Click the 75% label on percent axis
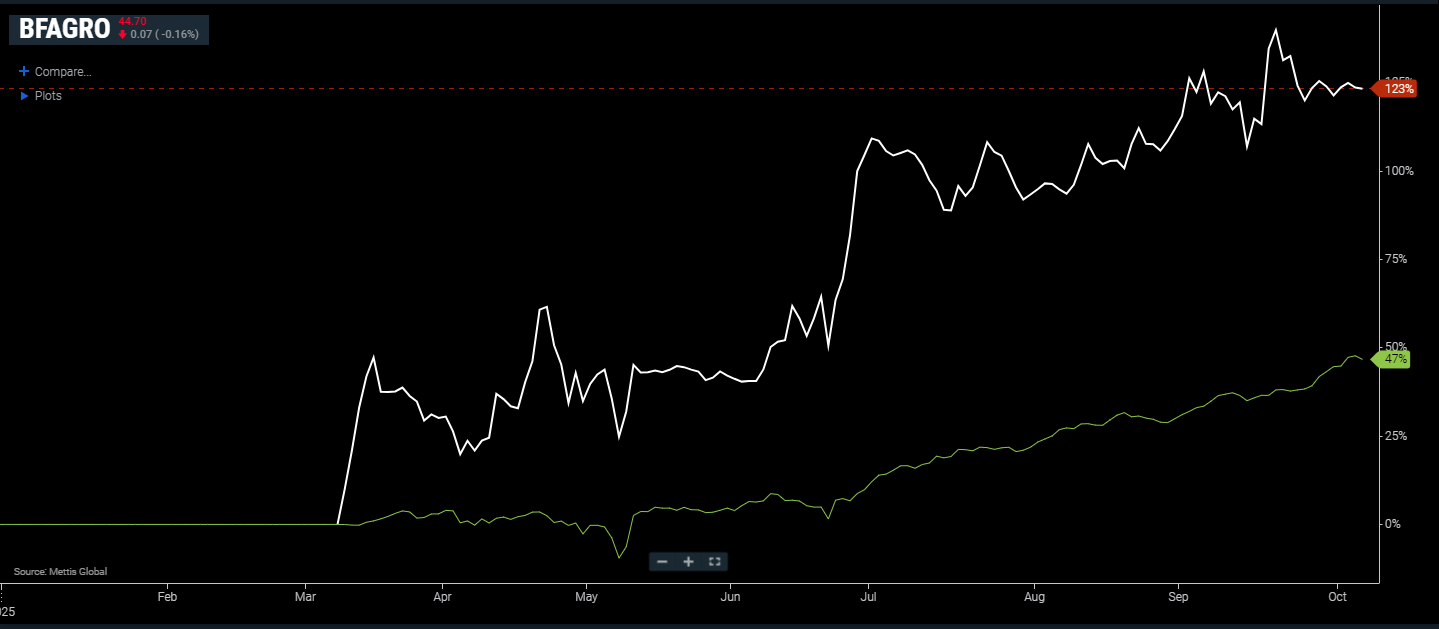1439x629 pixels. point(1400,259)
